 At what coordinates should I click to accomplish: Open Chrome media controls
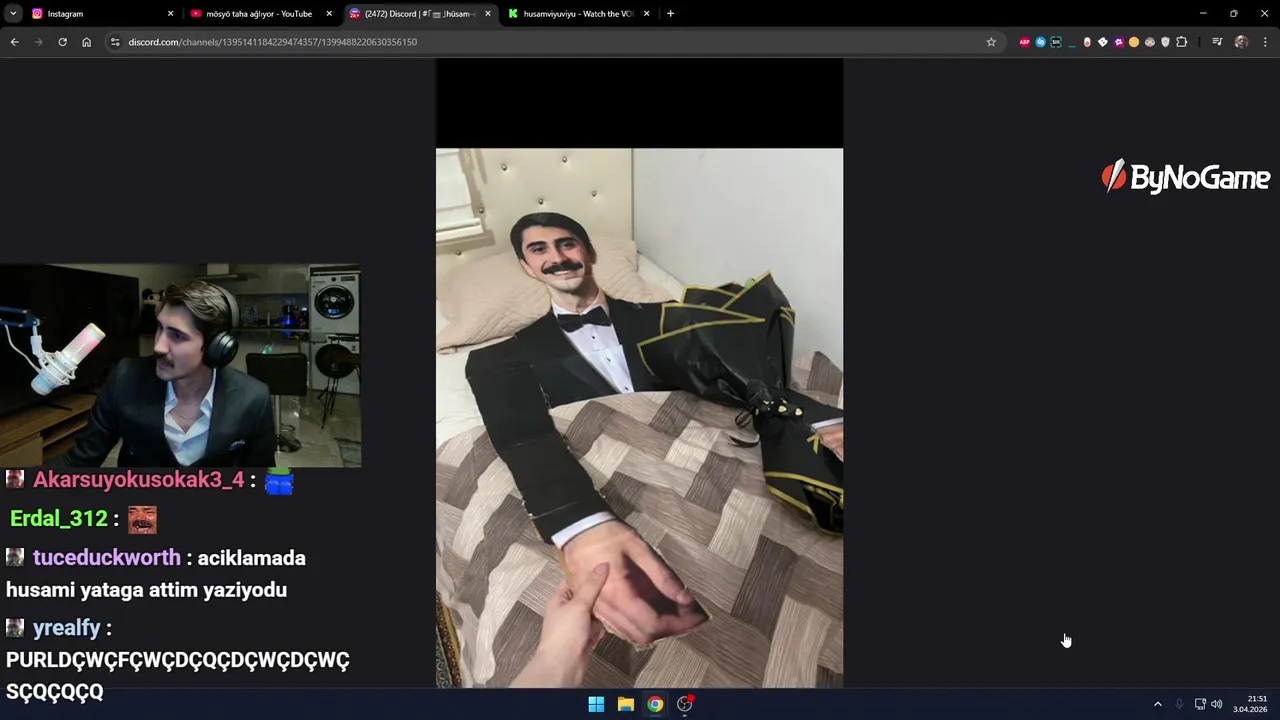(x=1217, y=42)
